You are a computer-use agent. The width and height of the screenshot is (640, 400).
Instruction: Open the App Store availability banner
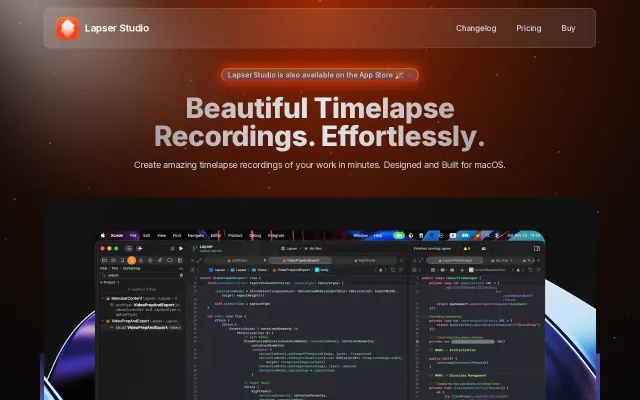click(320, 75)
